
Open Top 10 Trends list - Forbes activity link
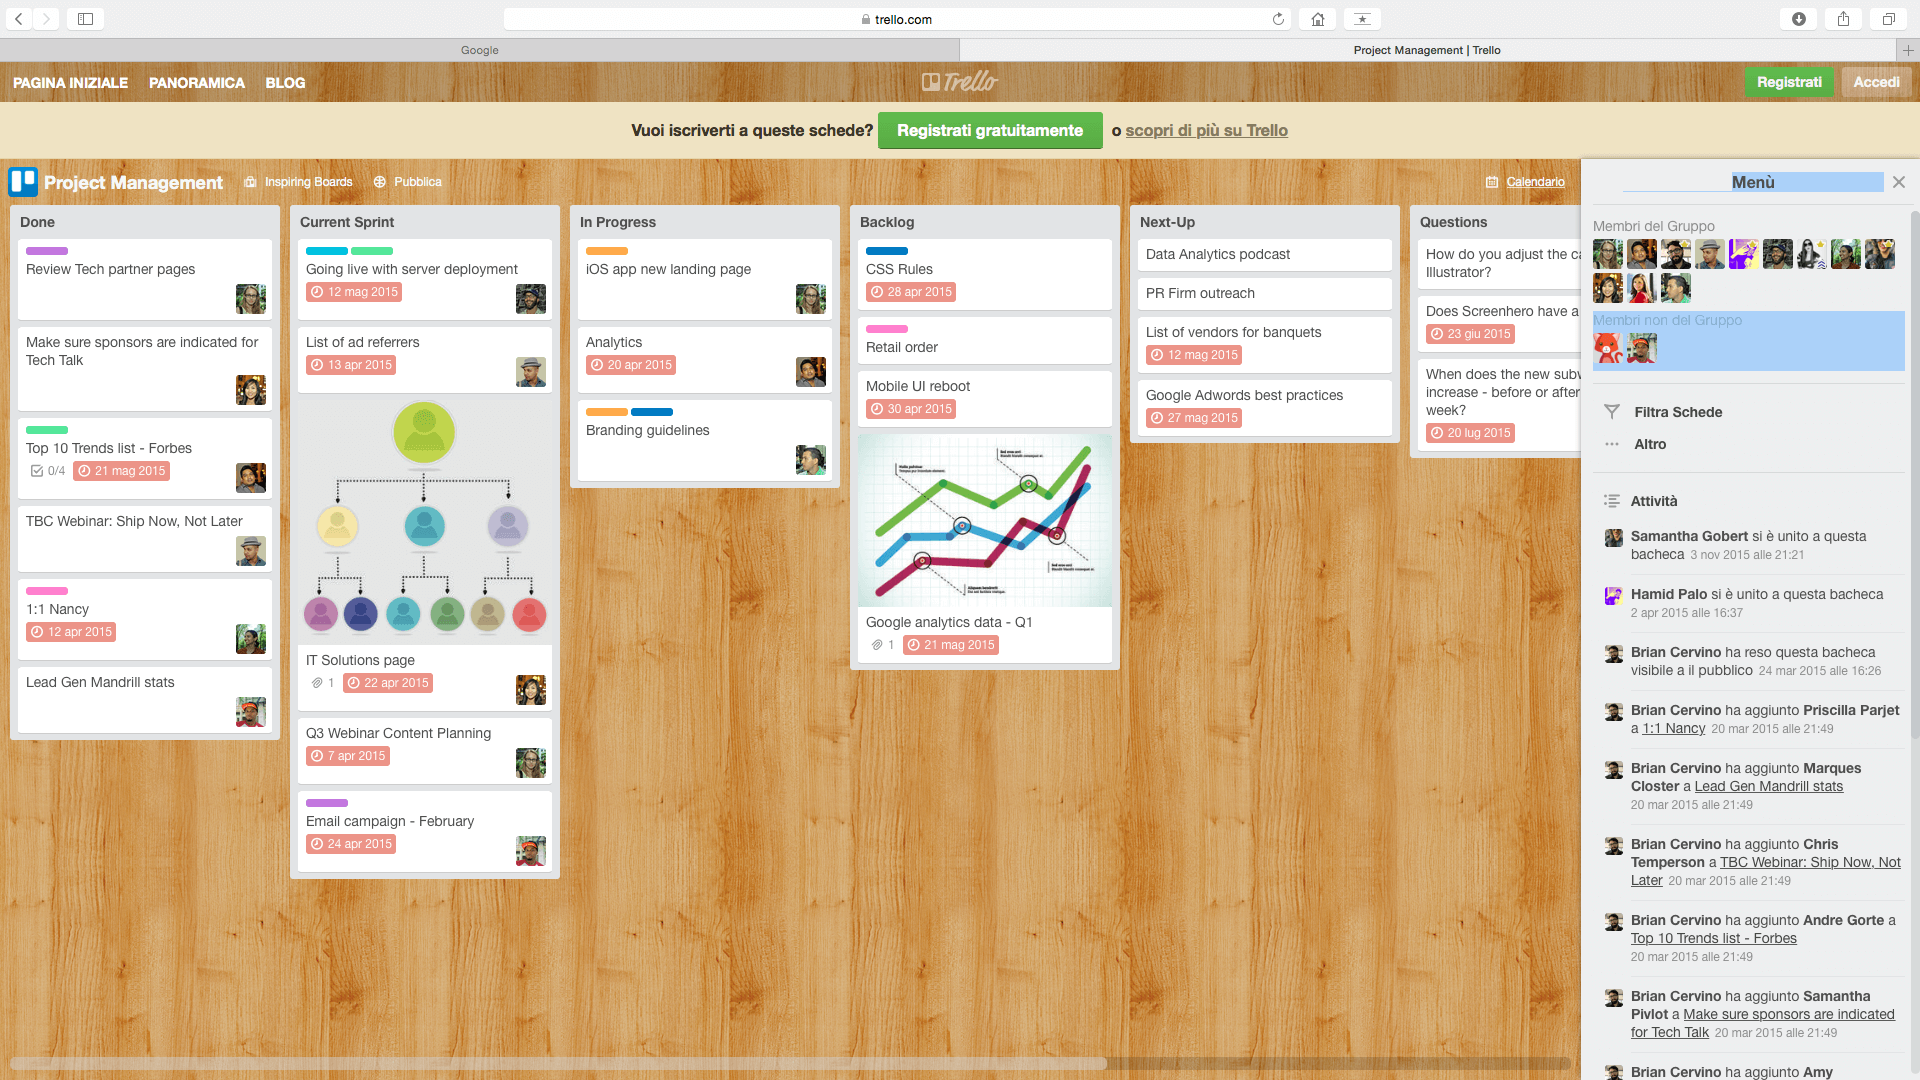(x=1713, y=939)
